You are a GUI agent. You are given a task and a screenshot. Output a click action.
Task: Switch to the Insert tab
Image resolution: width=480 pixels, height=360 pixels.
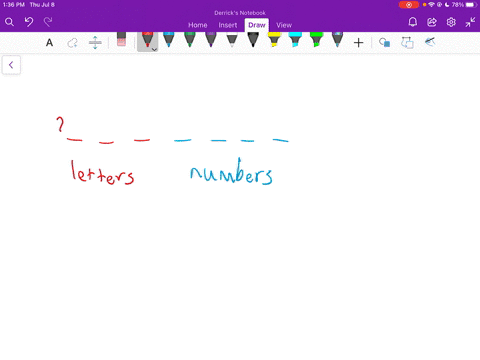pos(228,25)
